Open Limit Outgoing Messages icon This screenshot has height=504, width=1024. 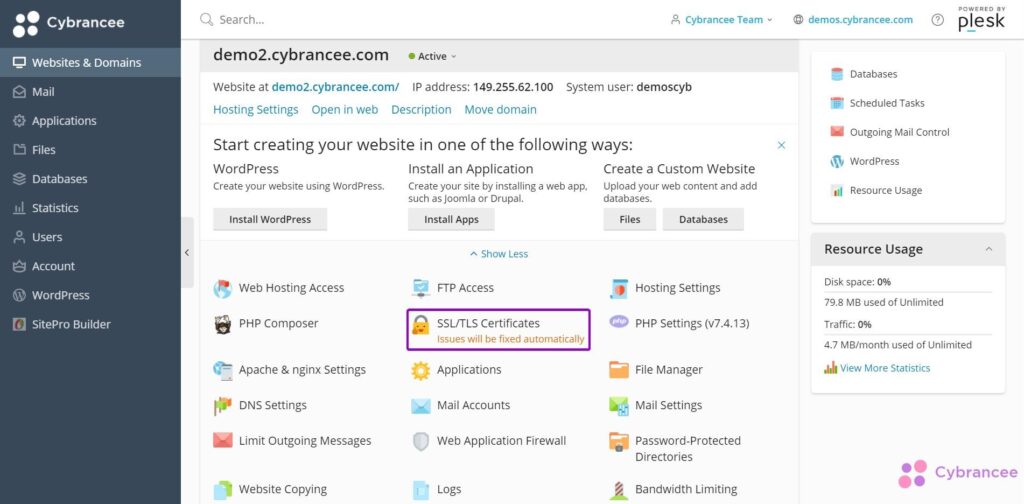click(x=223, y=440)
